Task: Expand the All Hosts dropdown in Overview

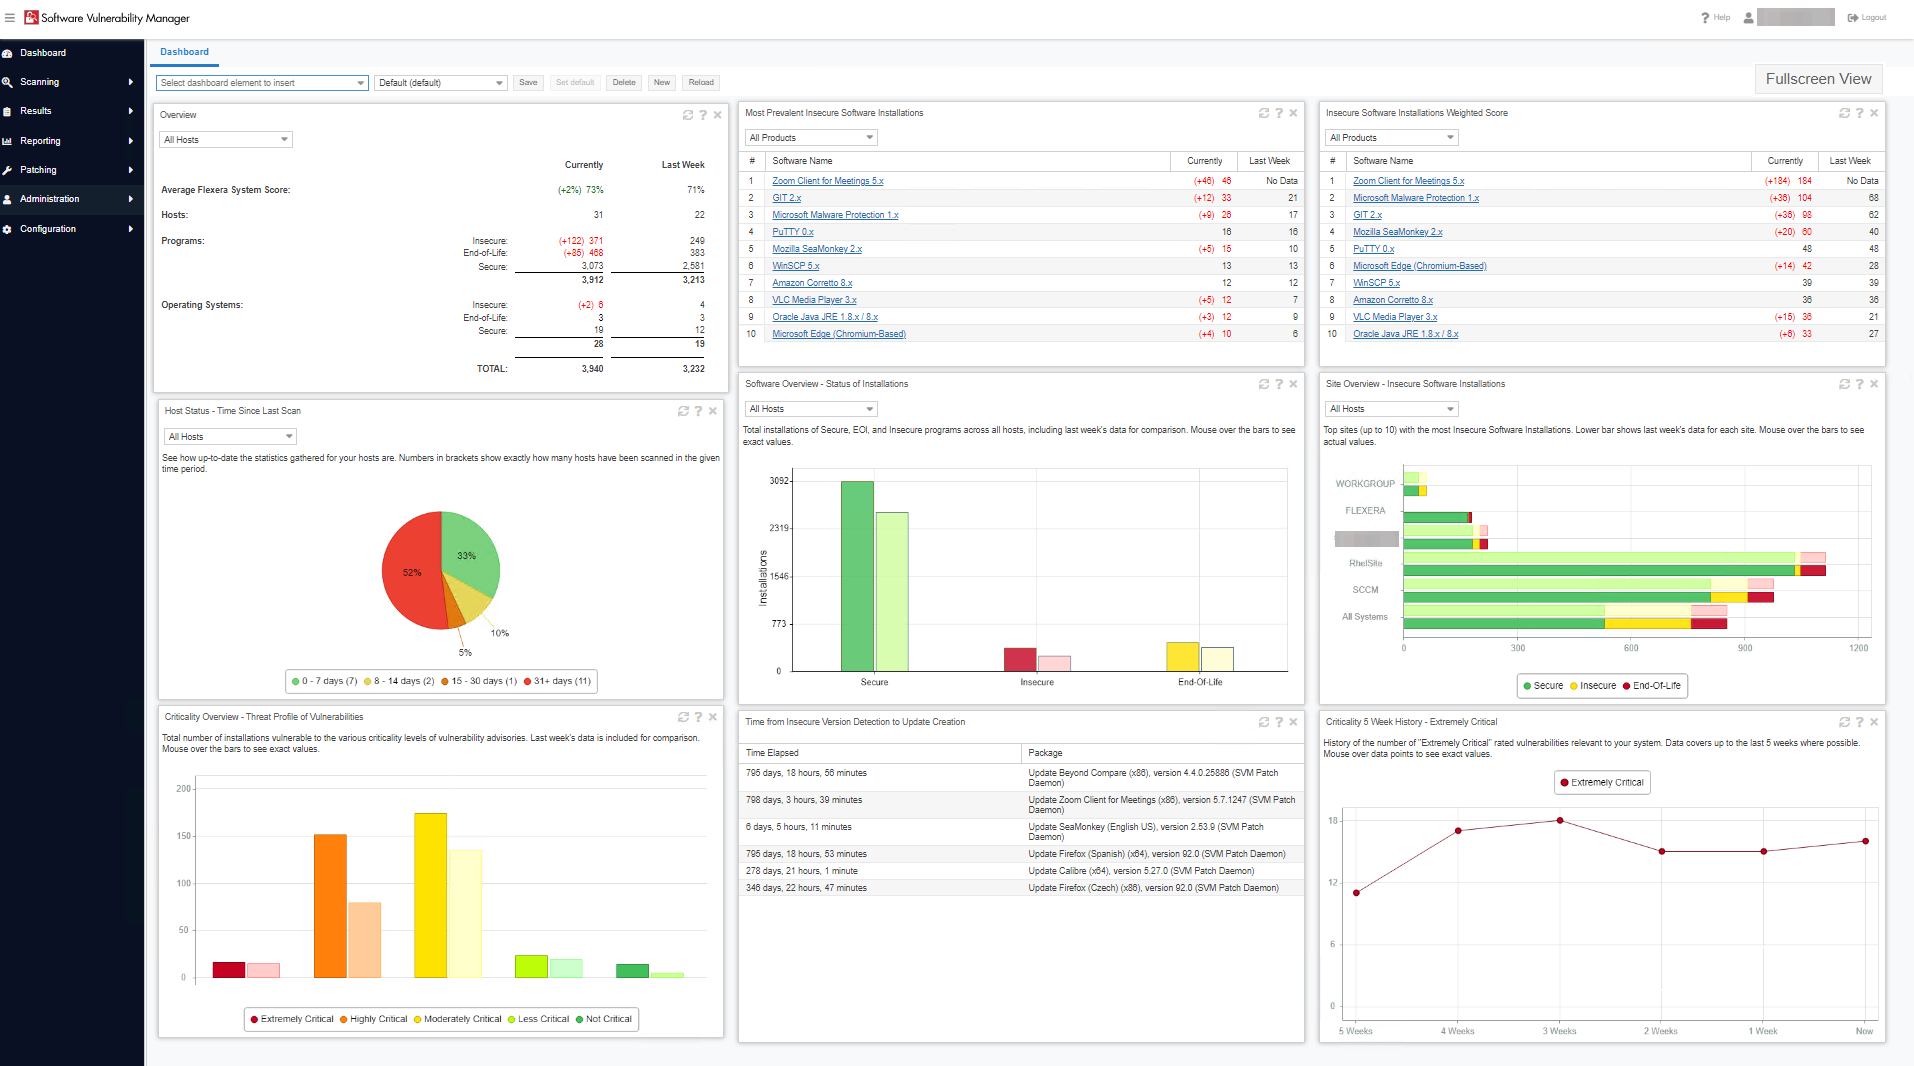Action: pos(226,140)
